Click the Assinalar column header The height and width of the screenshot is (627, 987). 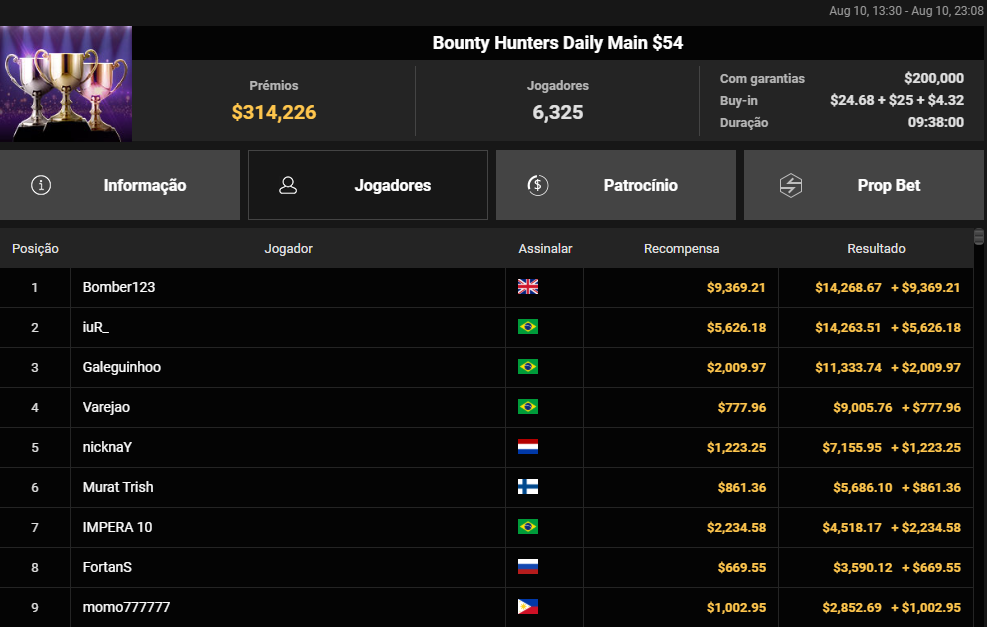(x=545, y=249)
